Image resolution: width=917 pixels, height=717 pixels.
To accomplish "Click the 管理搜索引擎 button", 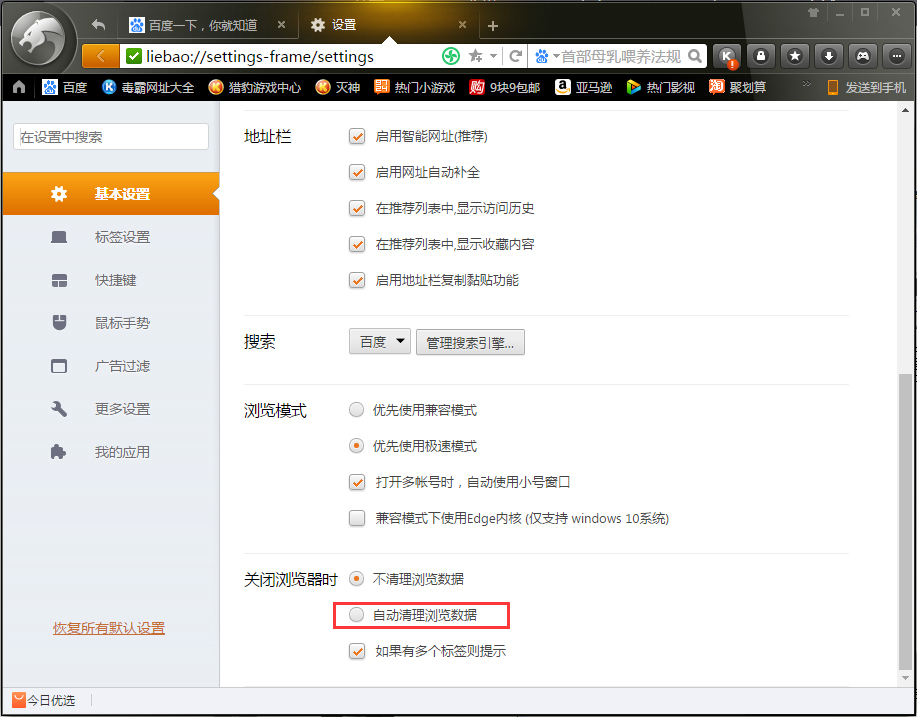I will click(x=469, y=341).
